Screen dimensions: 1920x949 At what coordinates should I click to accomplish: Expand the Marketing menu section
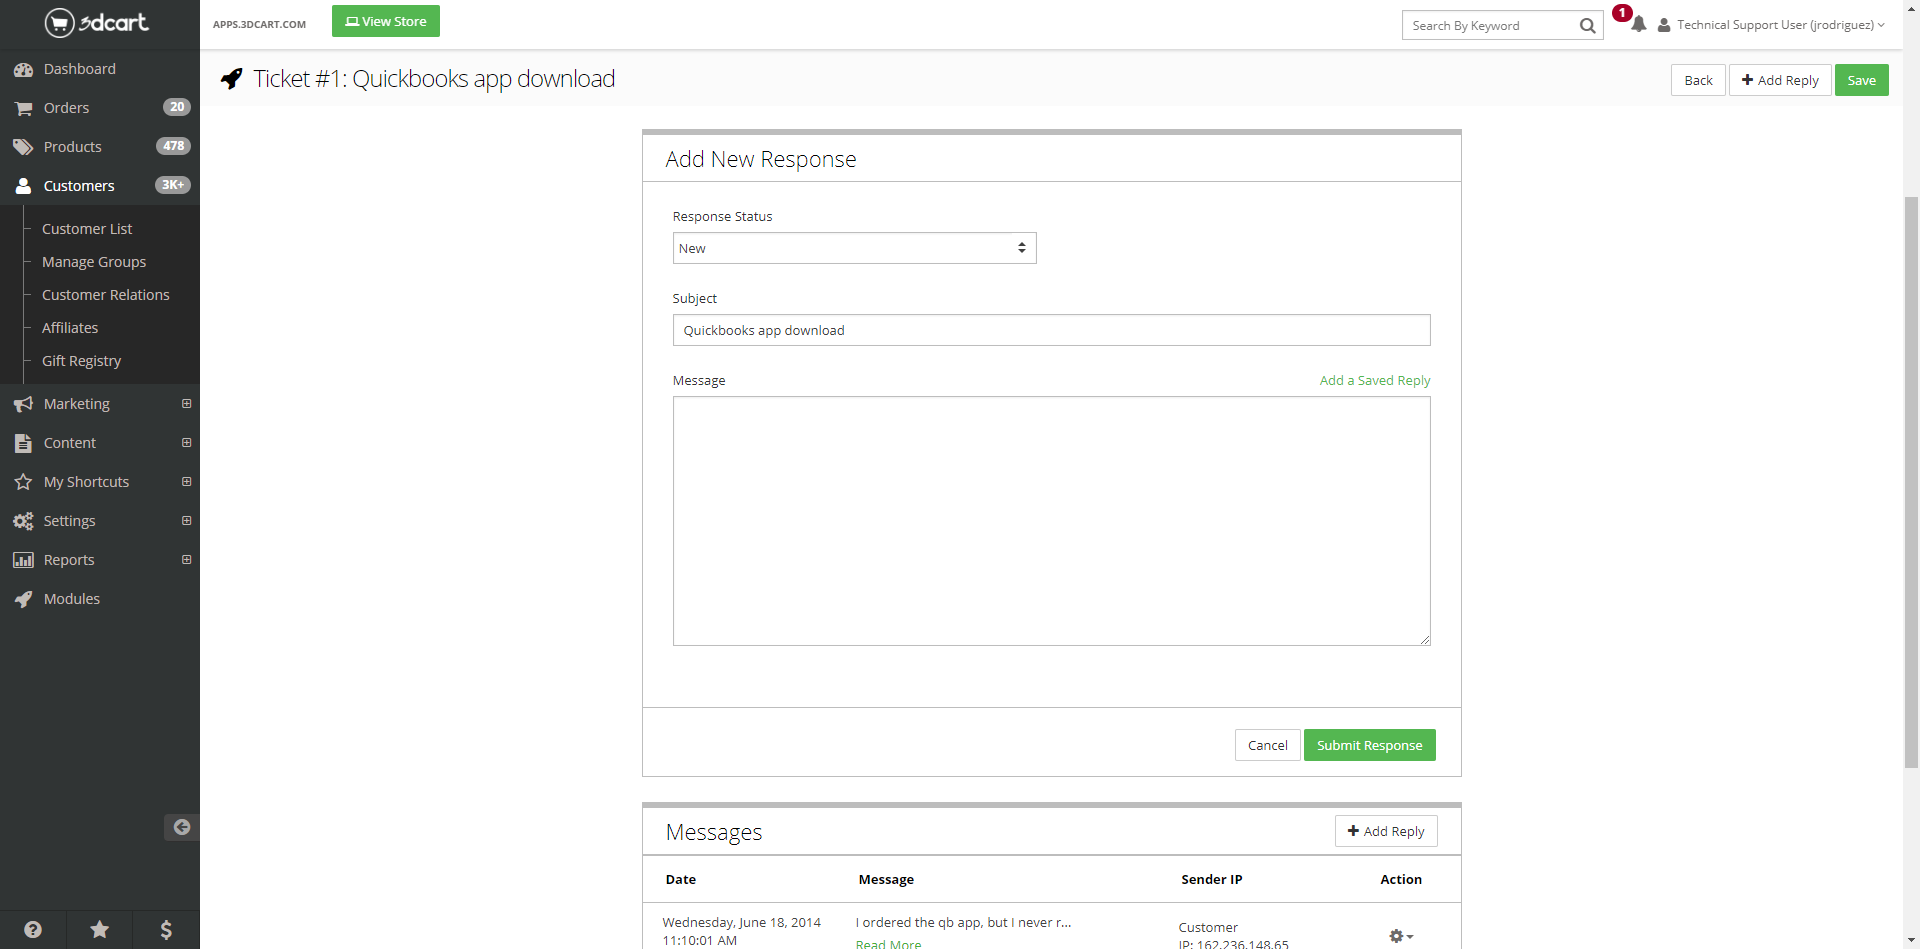186,404
